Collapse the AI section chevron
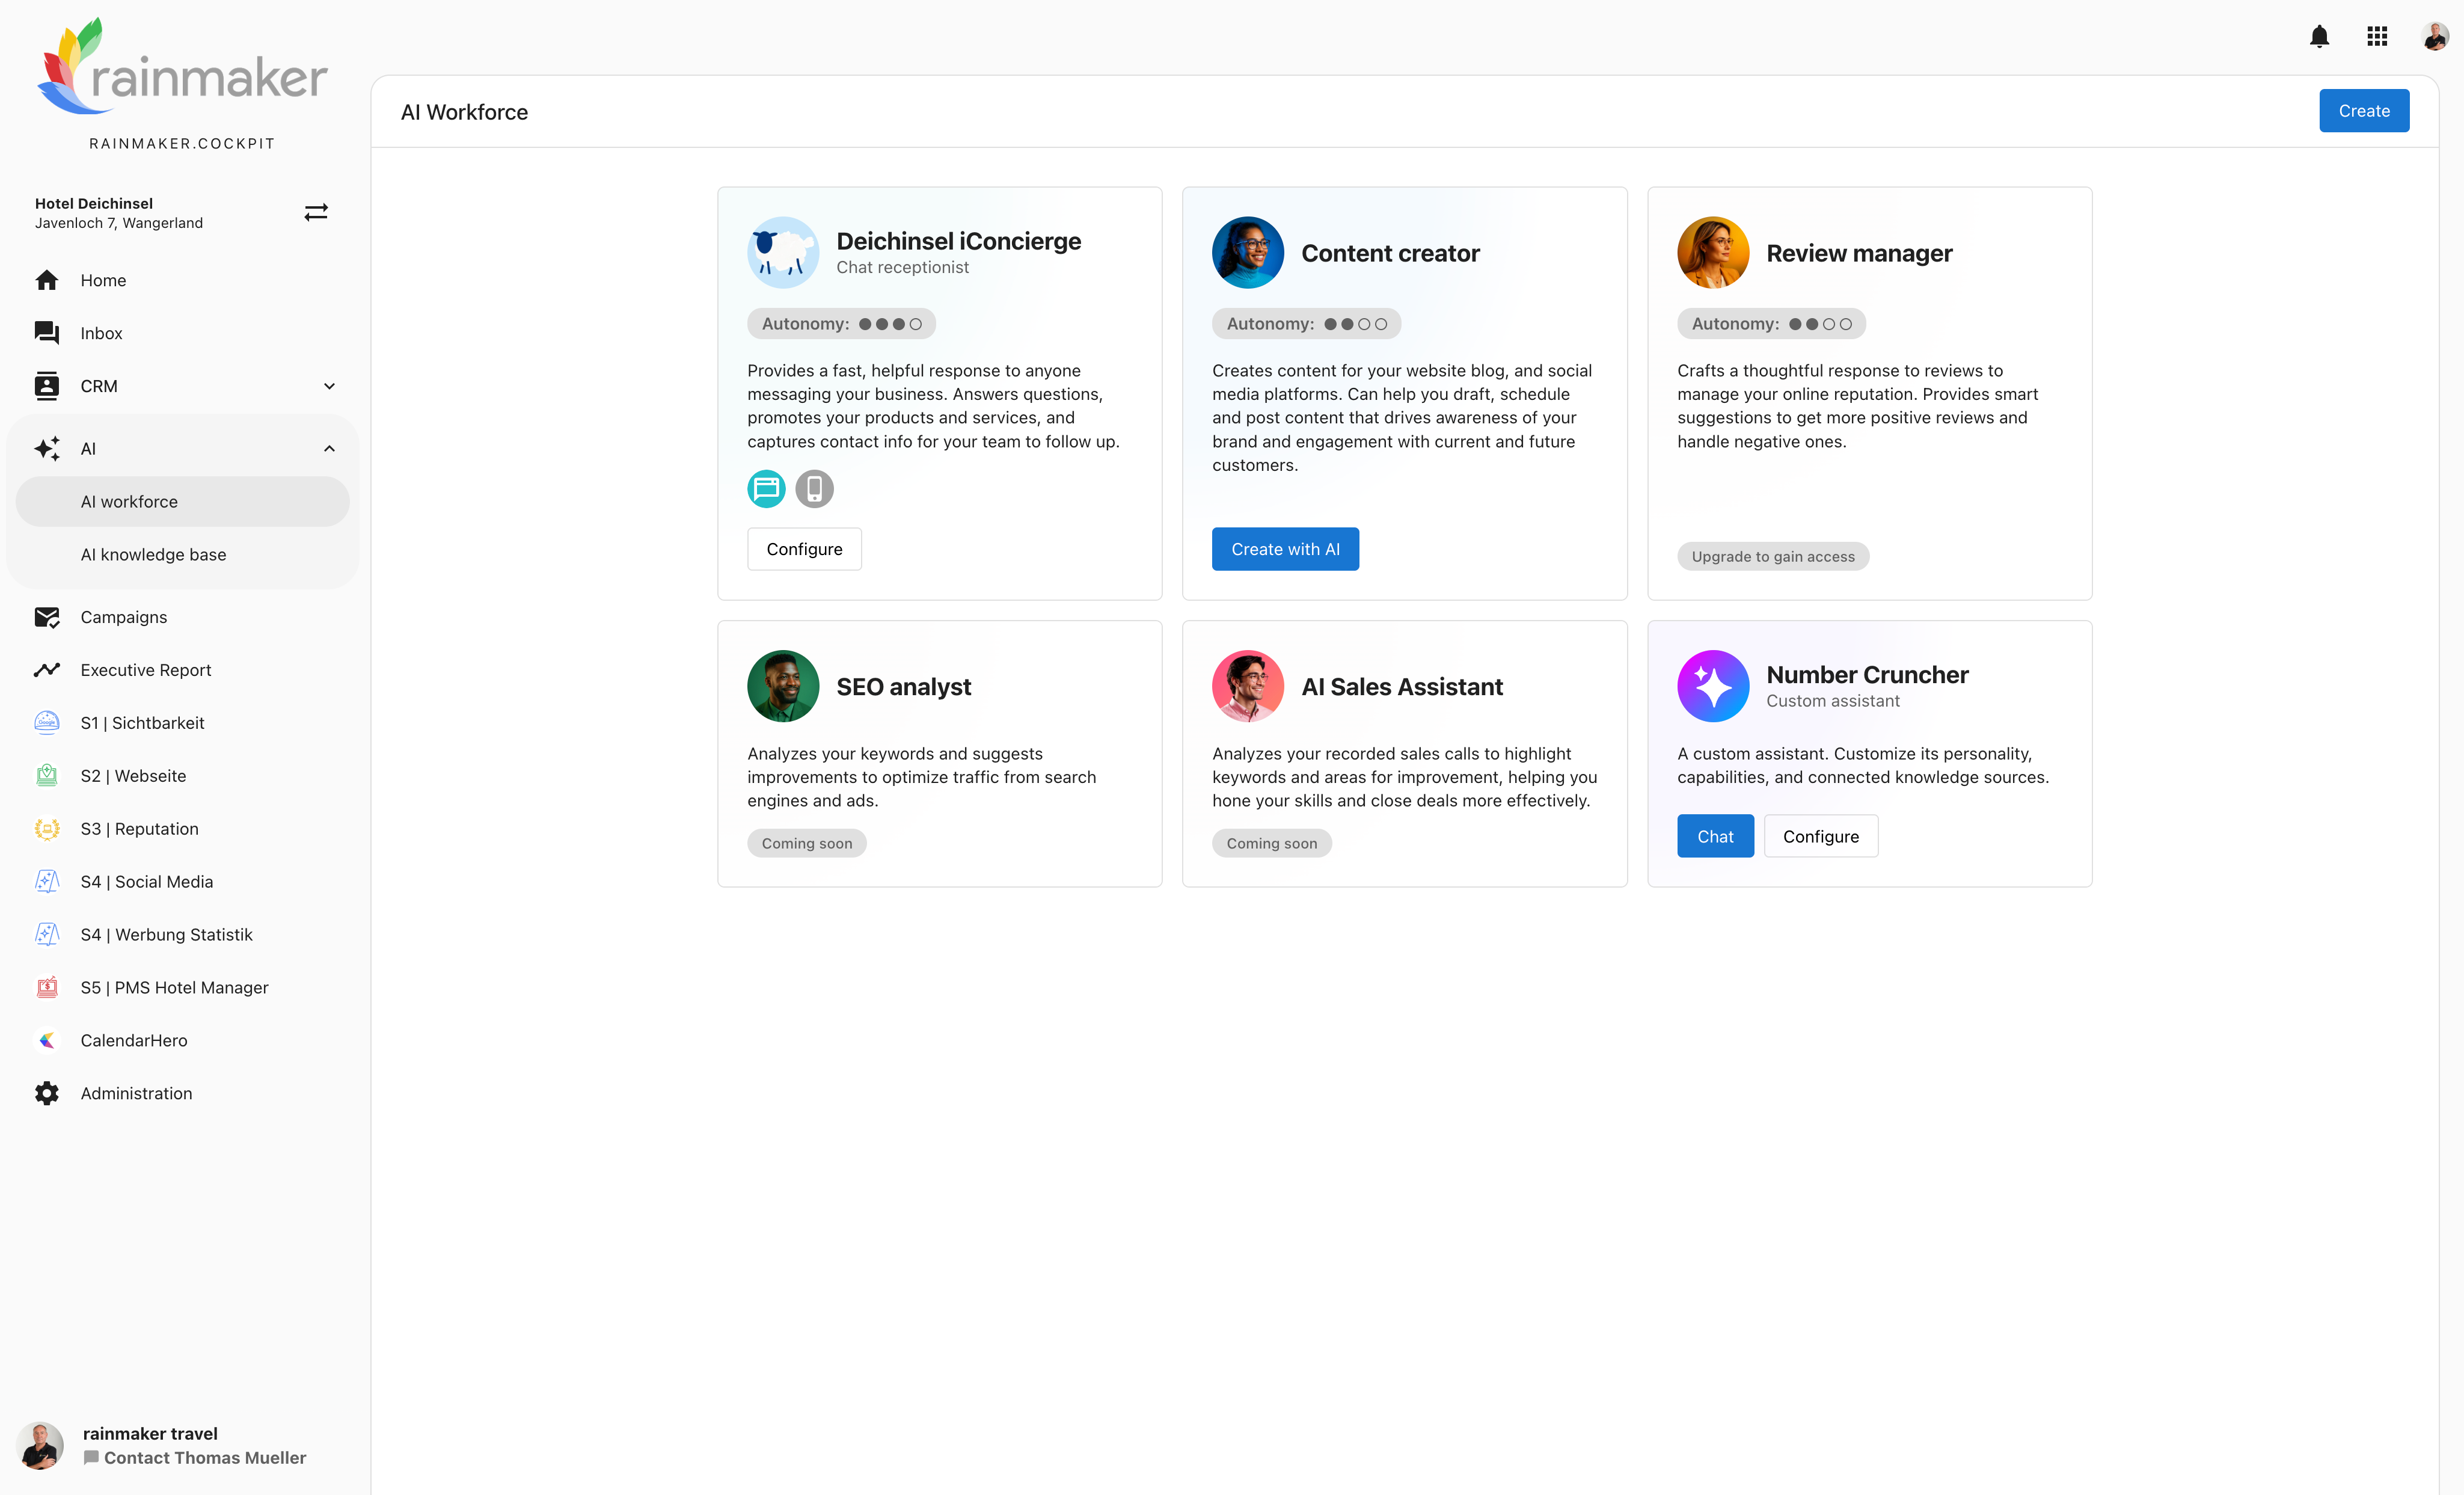The width and height of the screenshot is (2464, 1495). tap(329, 448)
